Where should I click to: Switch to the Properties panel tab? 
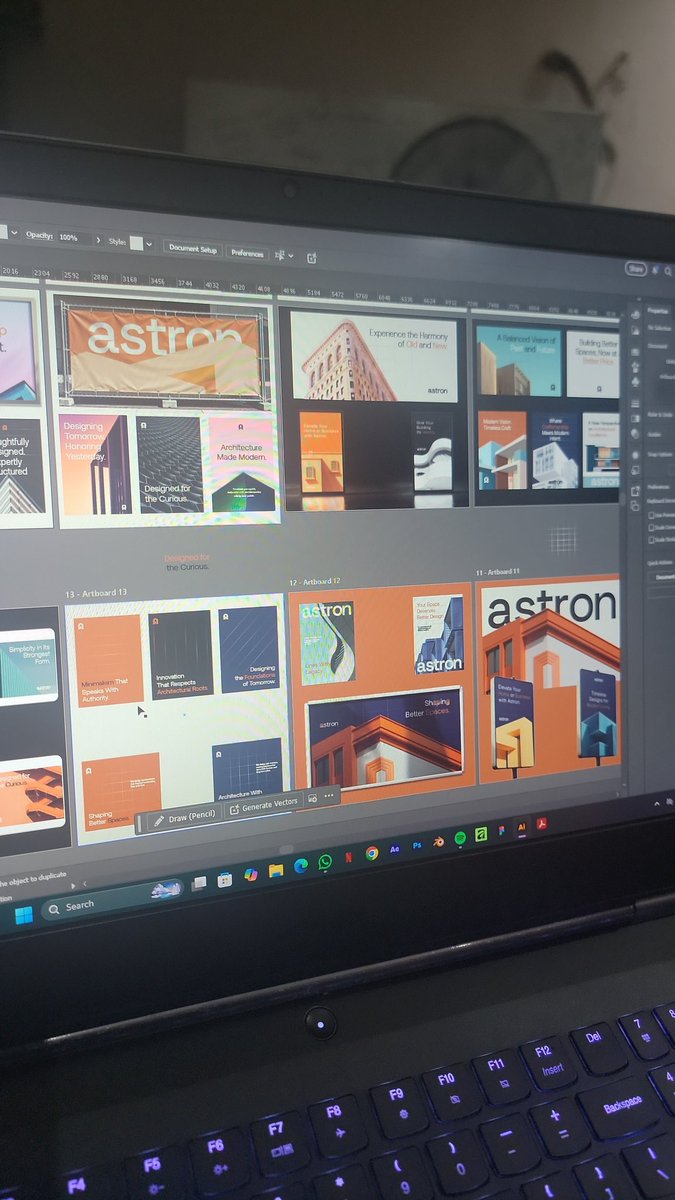658,311
